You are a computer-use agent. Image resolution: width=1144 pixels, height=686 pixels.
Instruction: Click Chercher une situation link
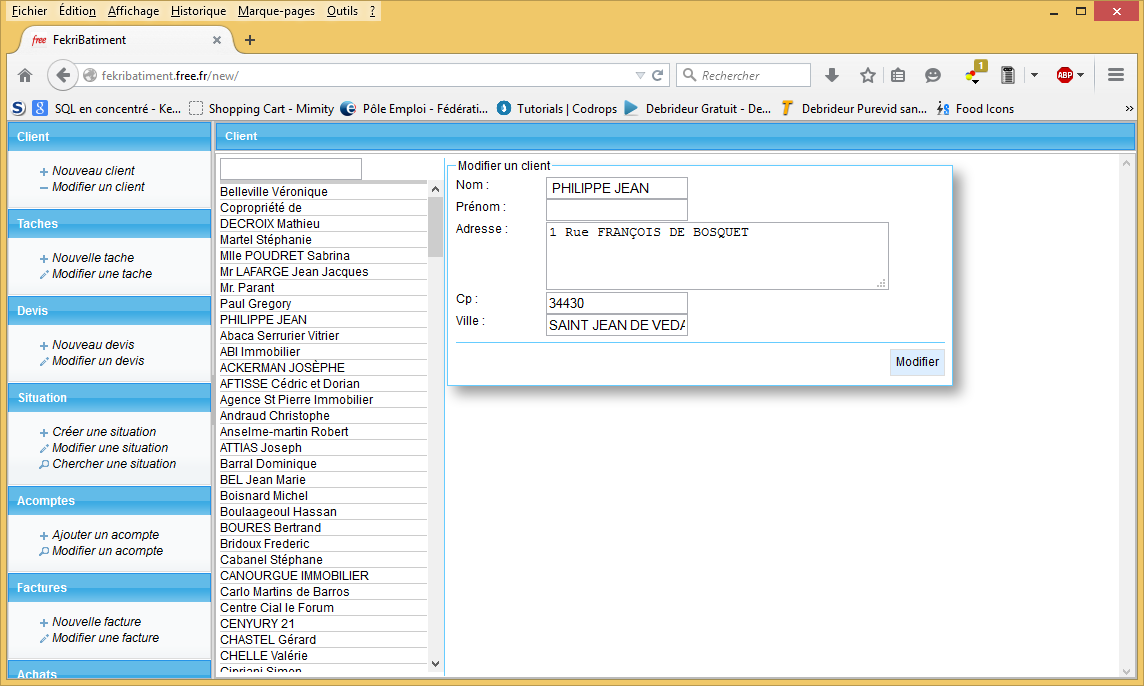click(x=115, y=463)
